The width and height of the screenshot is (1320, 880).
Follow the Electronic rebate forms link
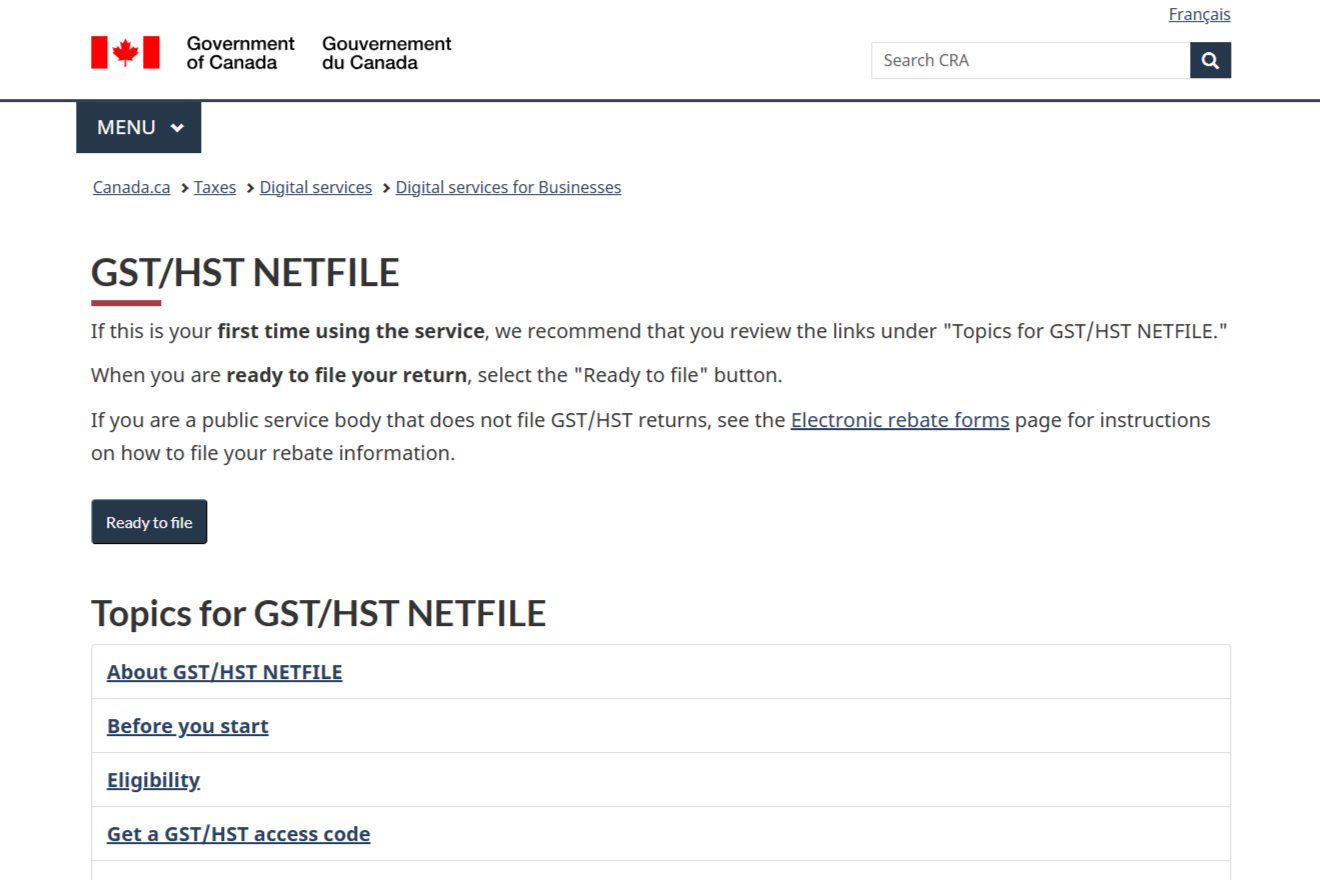(x=899, y=420)
